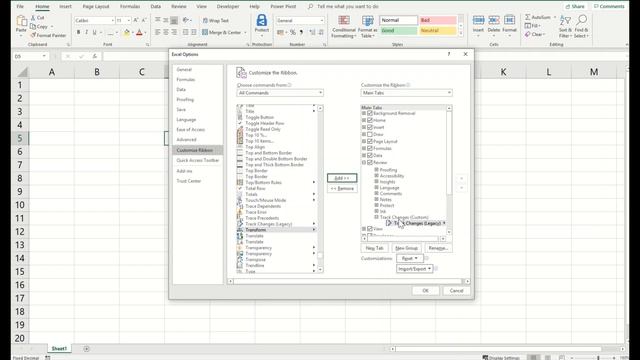Expand the Home tab node in Main Tabs
This screenshot has width=640, height=360.
point(364,120)
